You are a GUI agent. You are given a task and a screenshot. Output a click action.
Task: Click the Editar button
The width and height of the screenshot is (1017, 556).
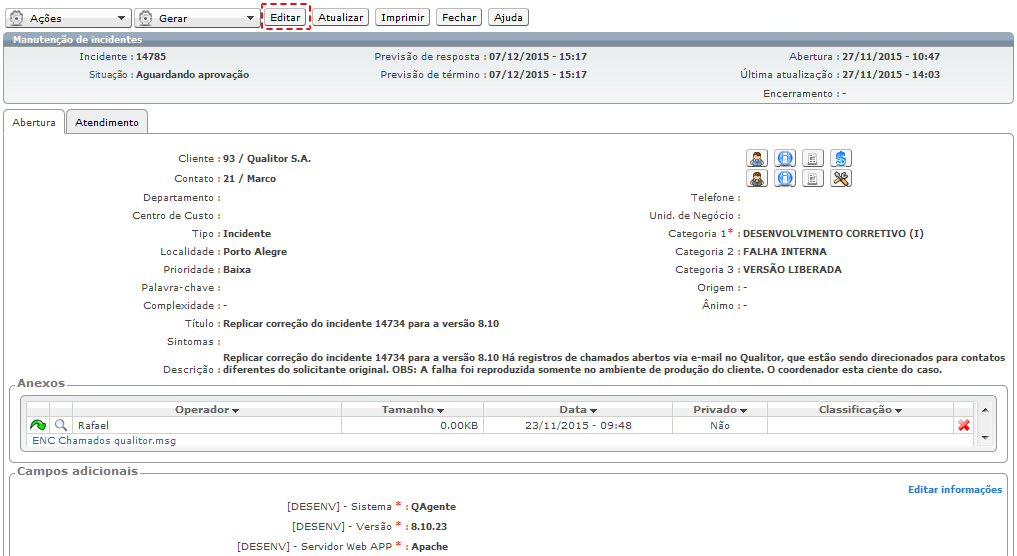[285, 18]
